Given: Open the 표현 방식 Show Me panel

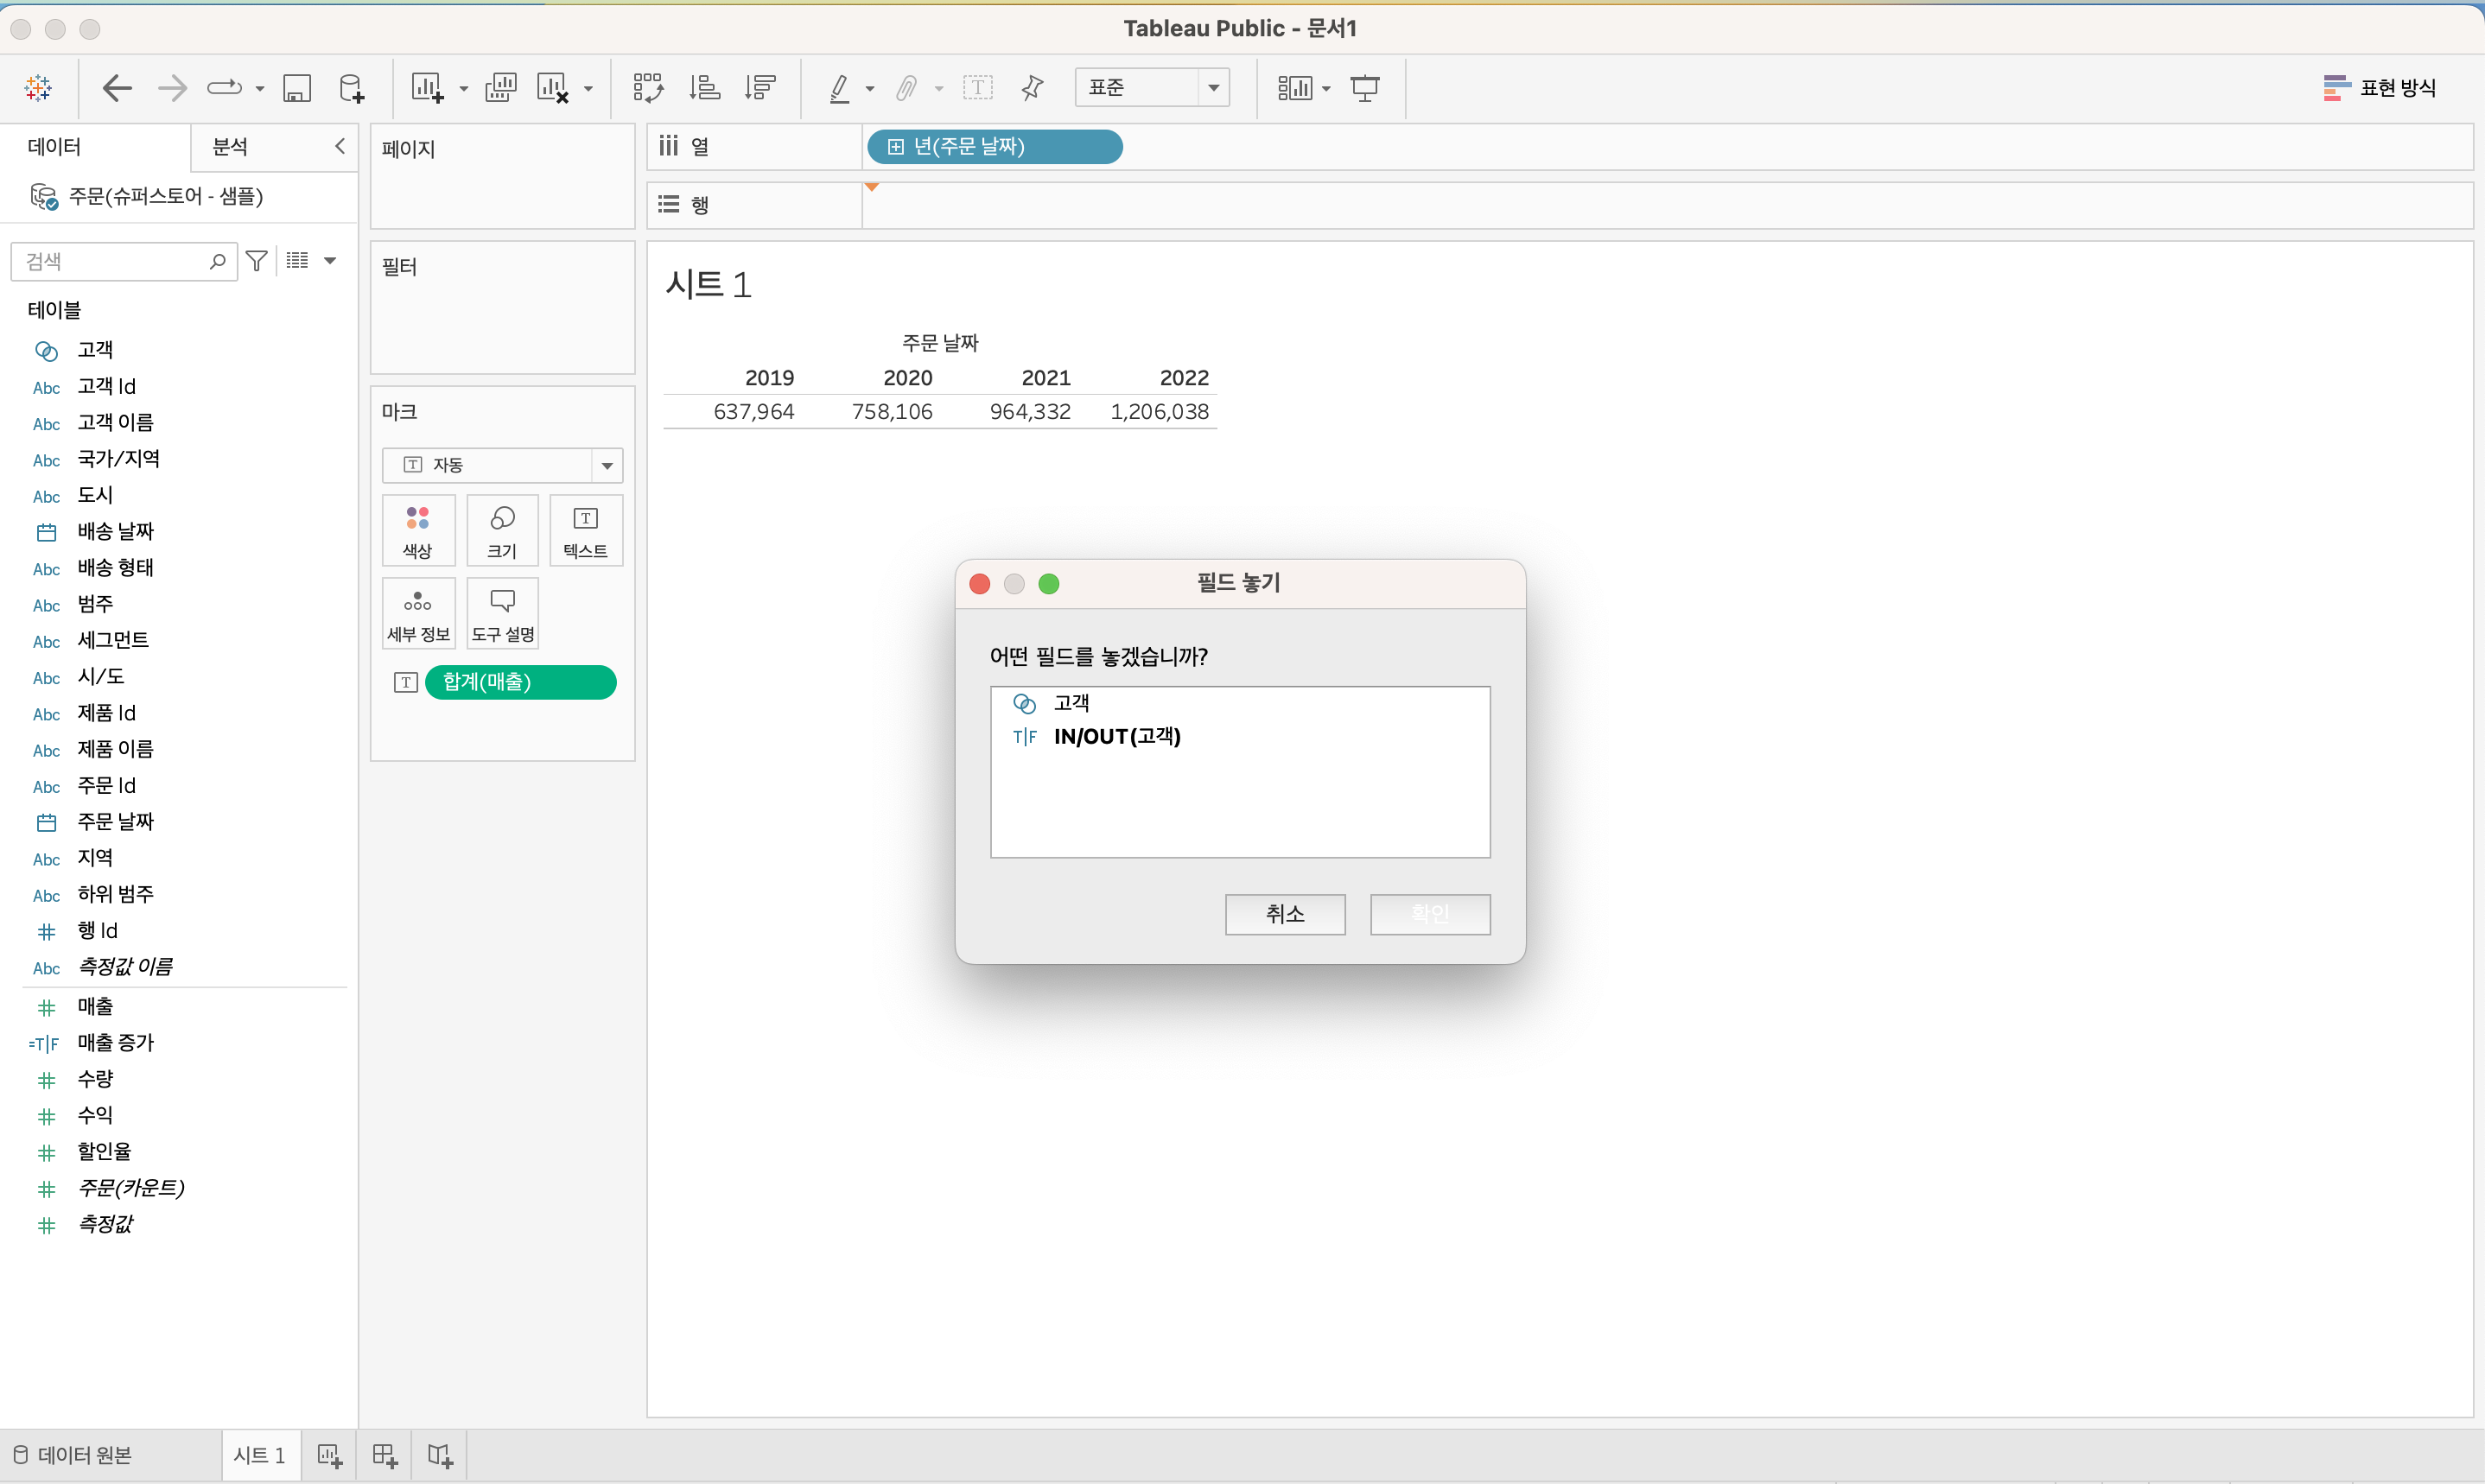Looking at the screenshot, I should 2379,88.
